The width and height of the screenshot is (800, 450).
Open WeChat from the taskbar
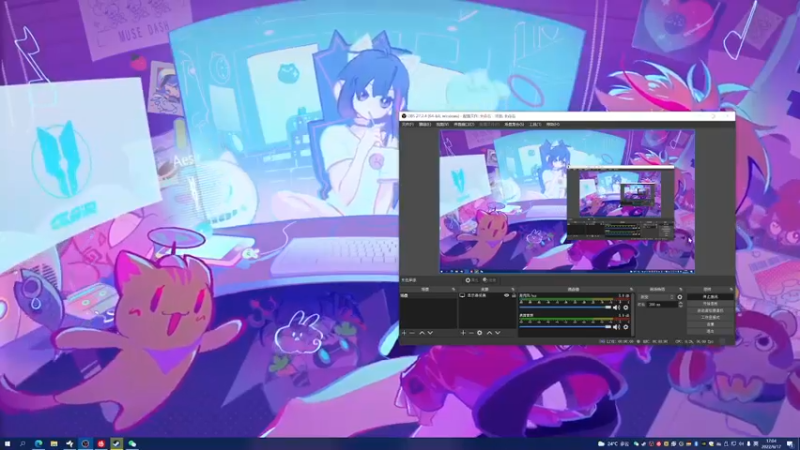click(x=132, y=444)
